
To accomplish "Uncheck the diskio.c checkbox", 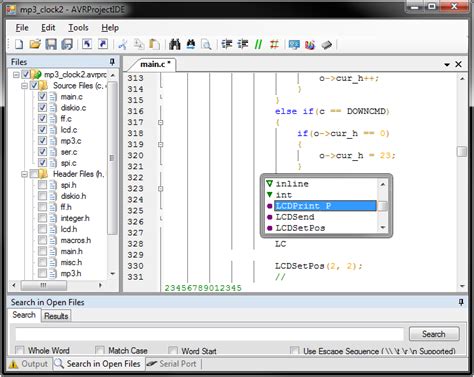I will (42, 108).
